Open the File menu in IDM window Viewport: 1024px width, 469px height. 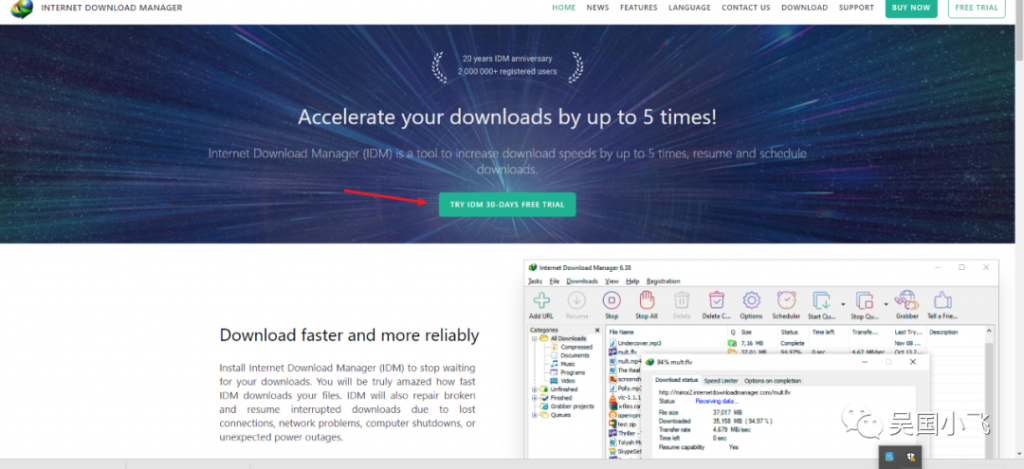pos(554,281)
